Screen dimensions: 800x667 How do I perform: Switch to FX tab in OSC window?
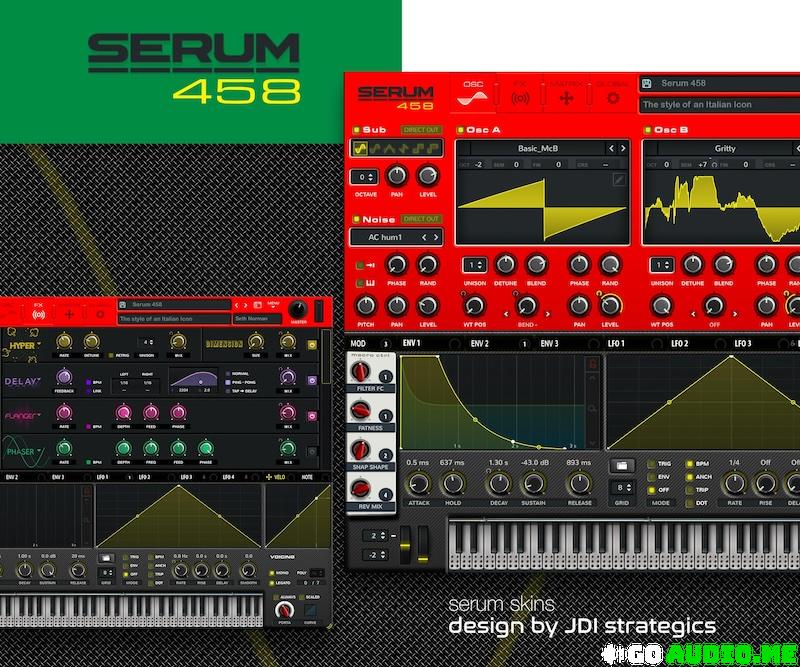click(520, 92)
